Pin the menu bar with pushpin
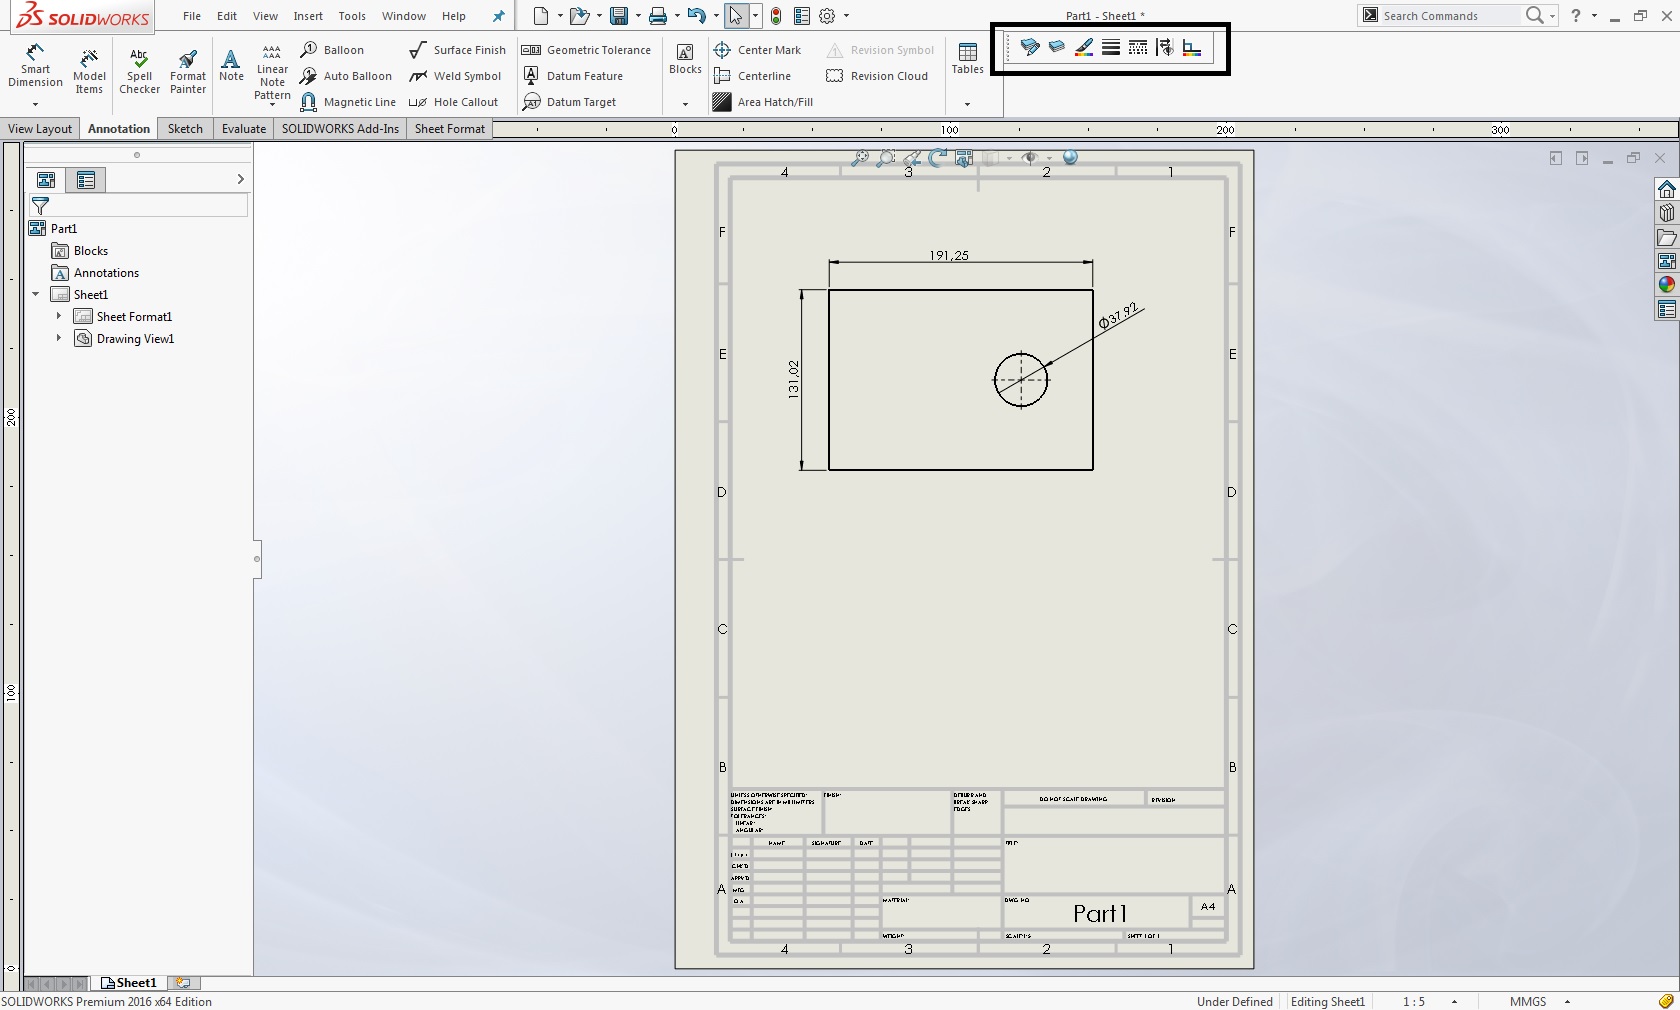Image resolution: width=1680 pixels, height=1010 pixels. point(499,16)
